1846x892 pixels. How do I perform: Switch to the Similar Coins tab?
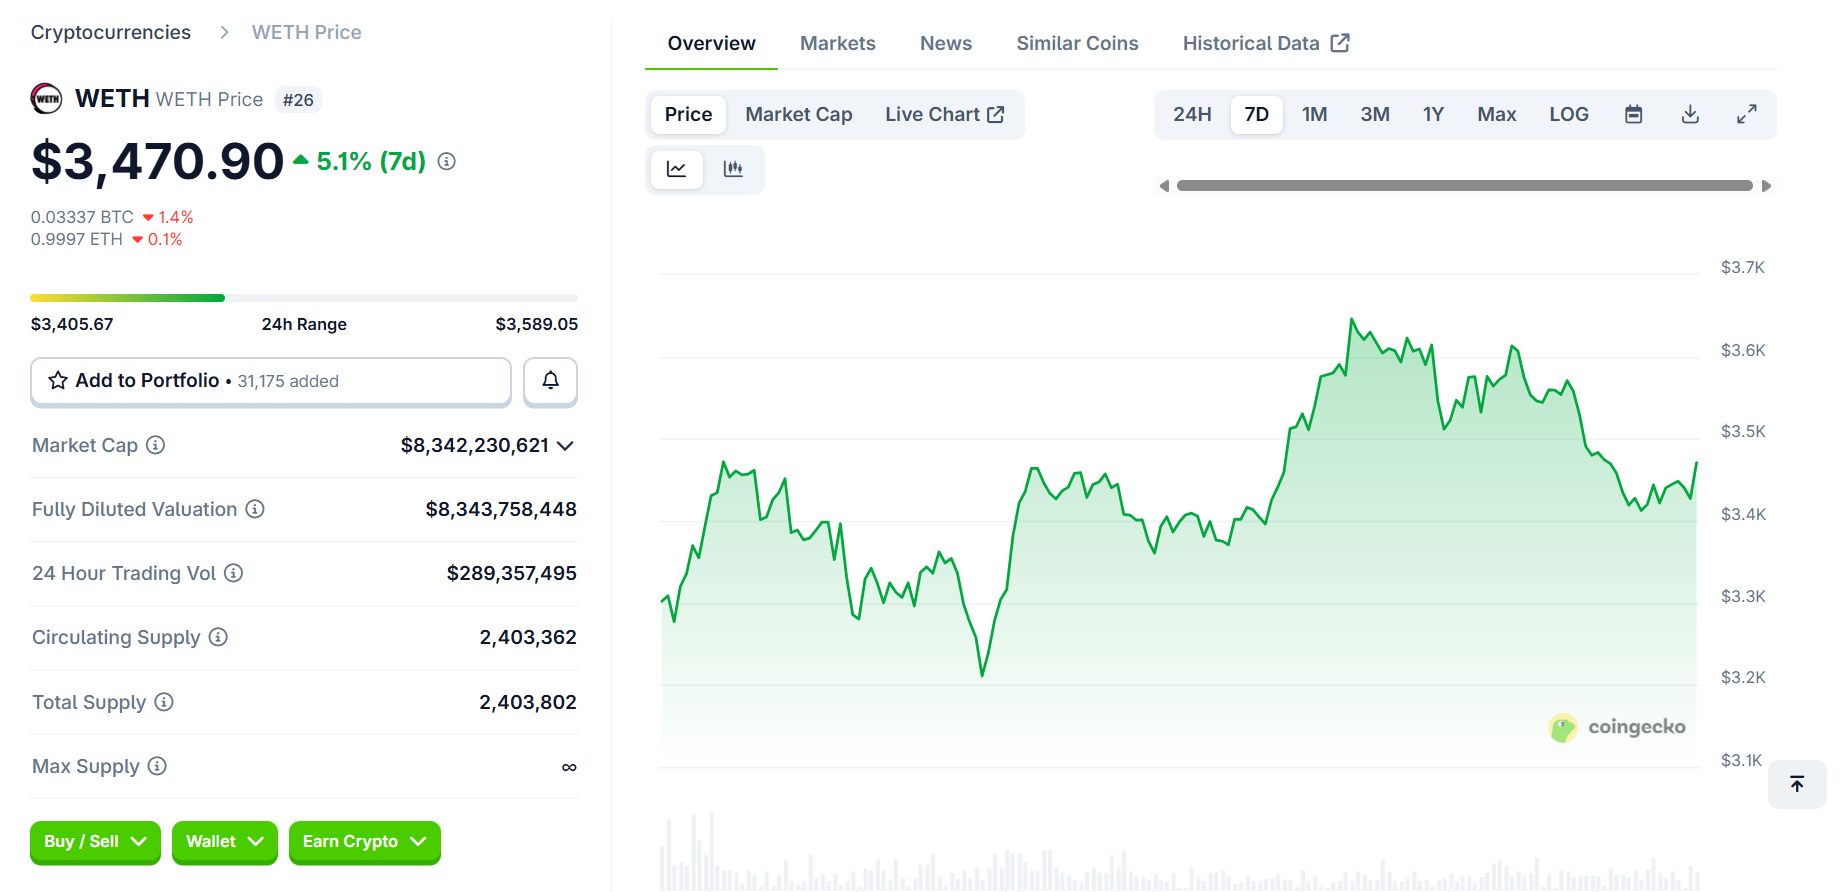coord(1077,43)
